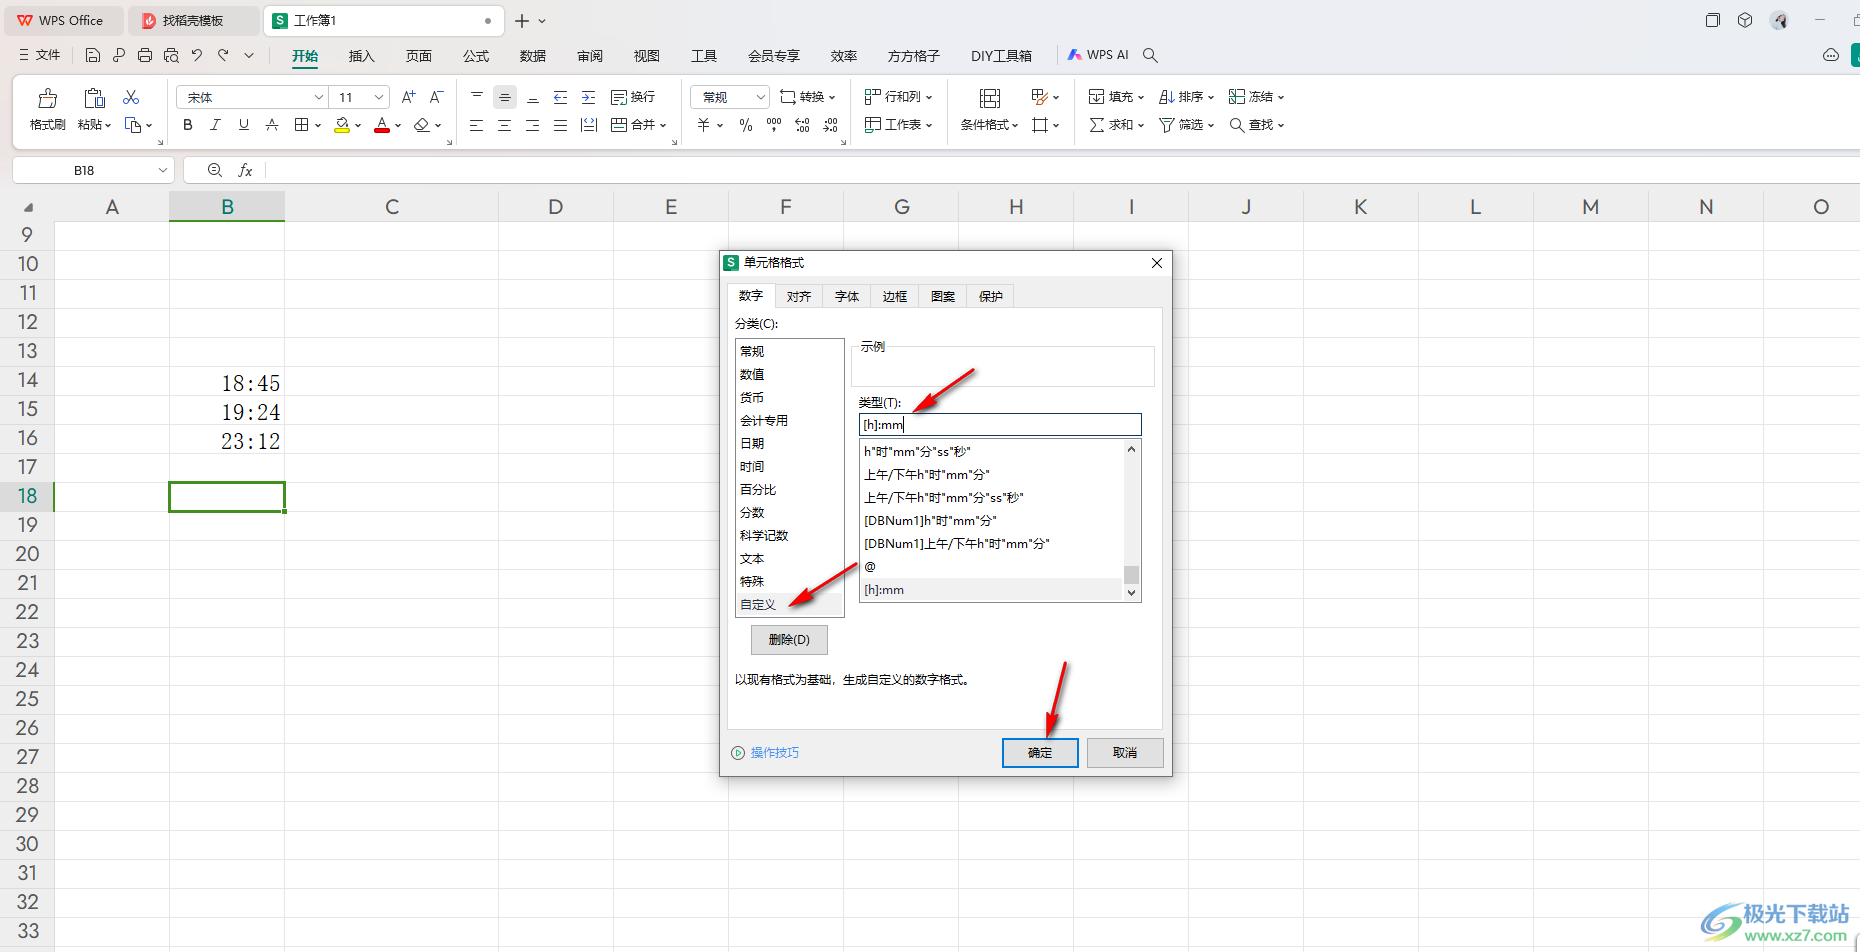Click the Insert Function fx icon
The height and width of the screenshot is (952, 1860).
click(245, 170)
